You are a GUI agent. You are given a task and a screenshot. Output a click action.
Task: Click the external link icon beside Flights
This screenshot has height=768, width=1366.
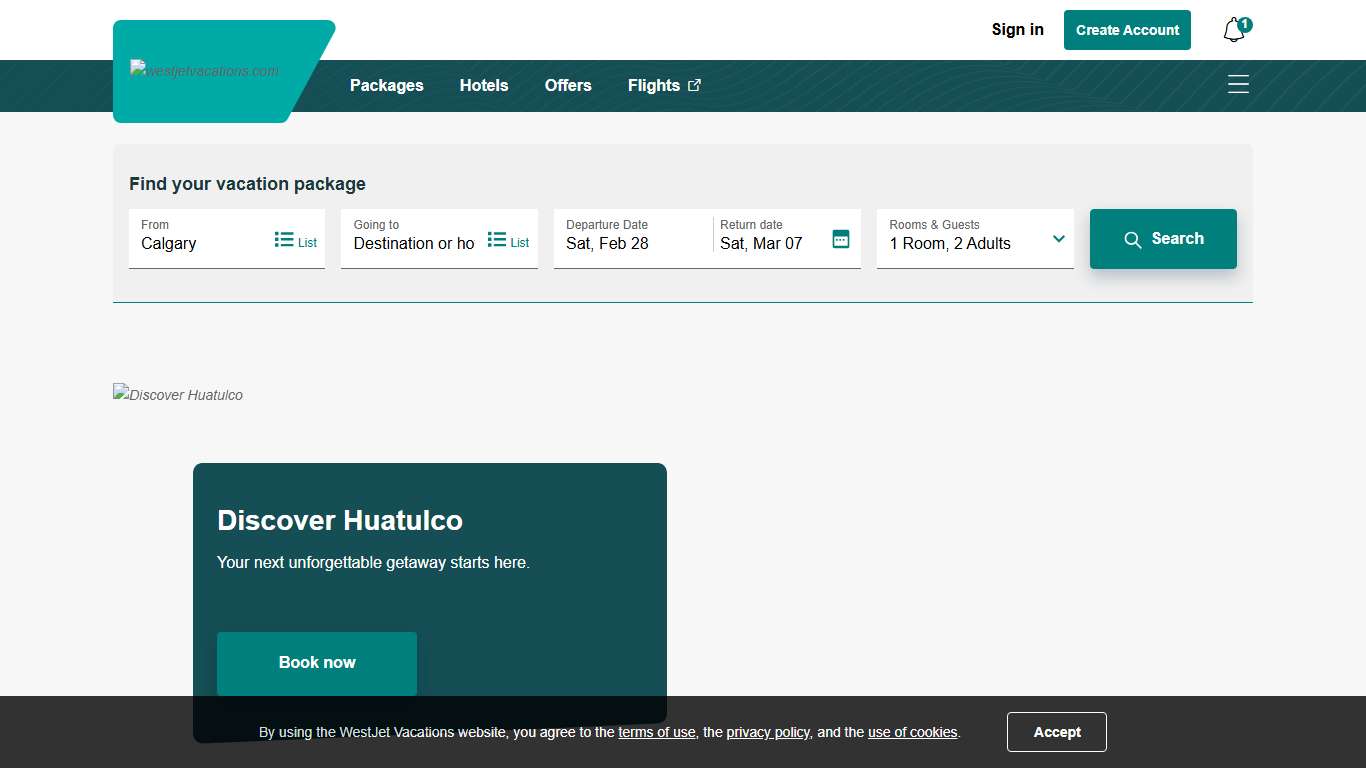(x=695, y=85)
